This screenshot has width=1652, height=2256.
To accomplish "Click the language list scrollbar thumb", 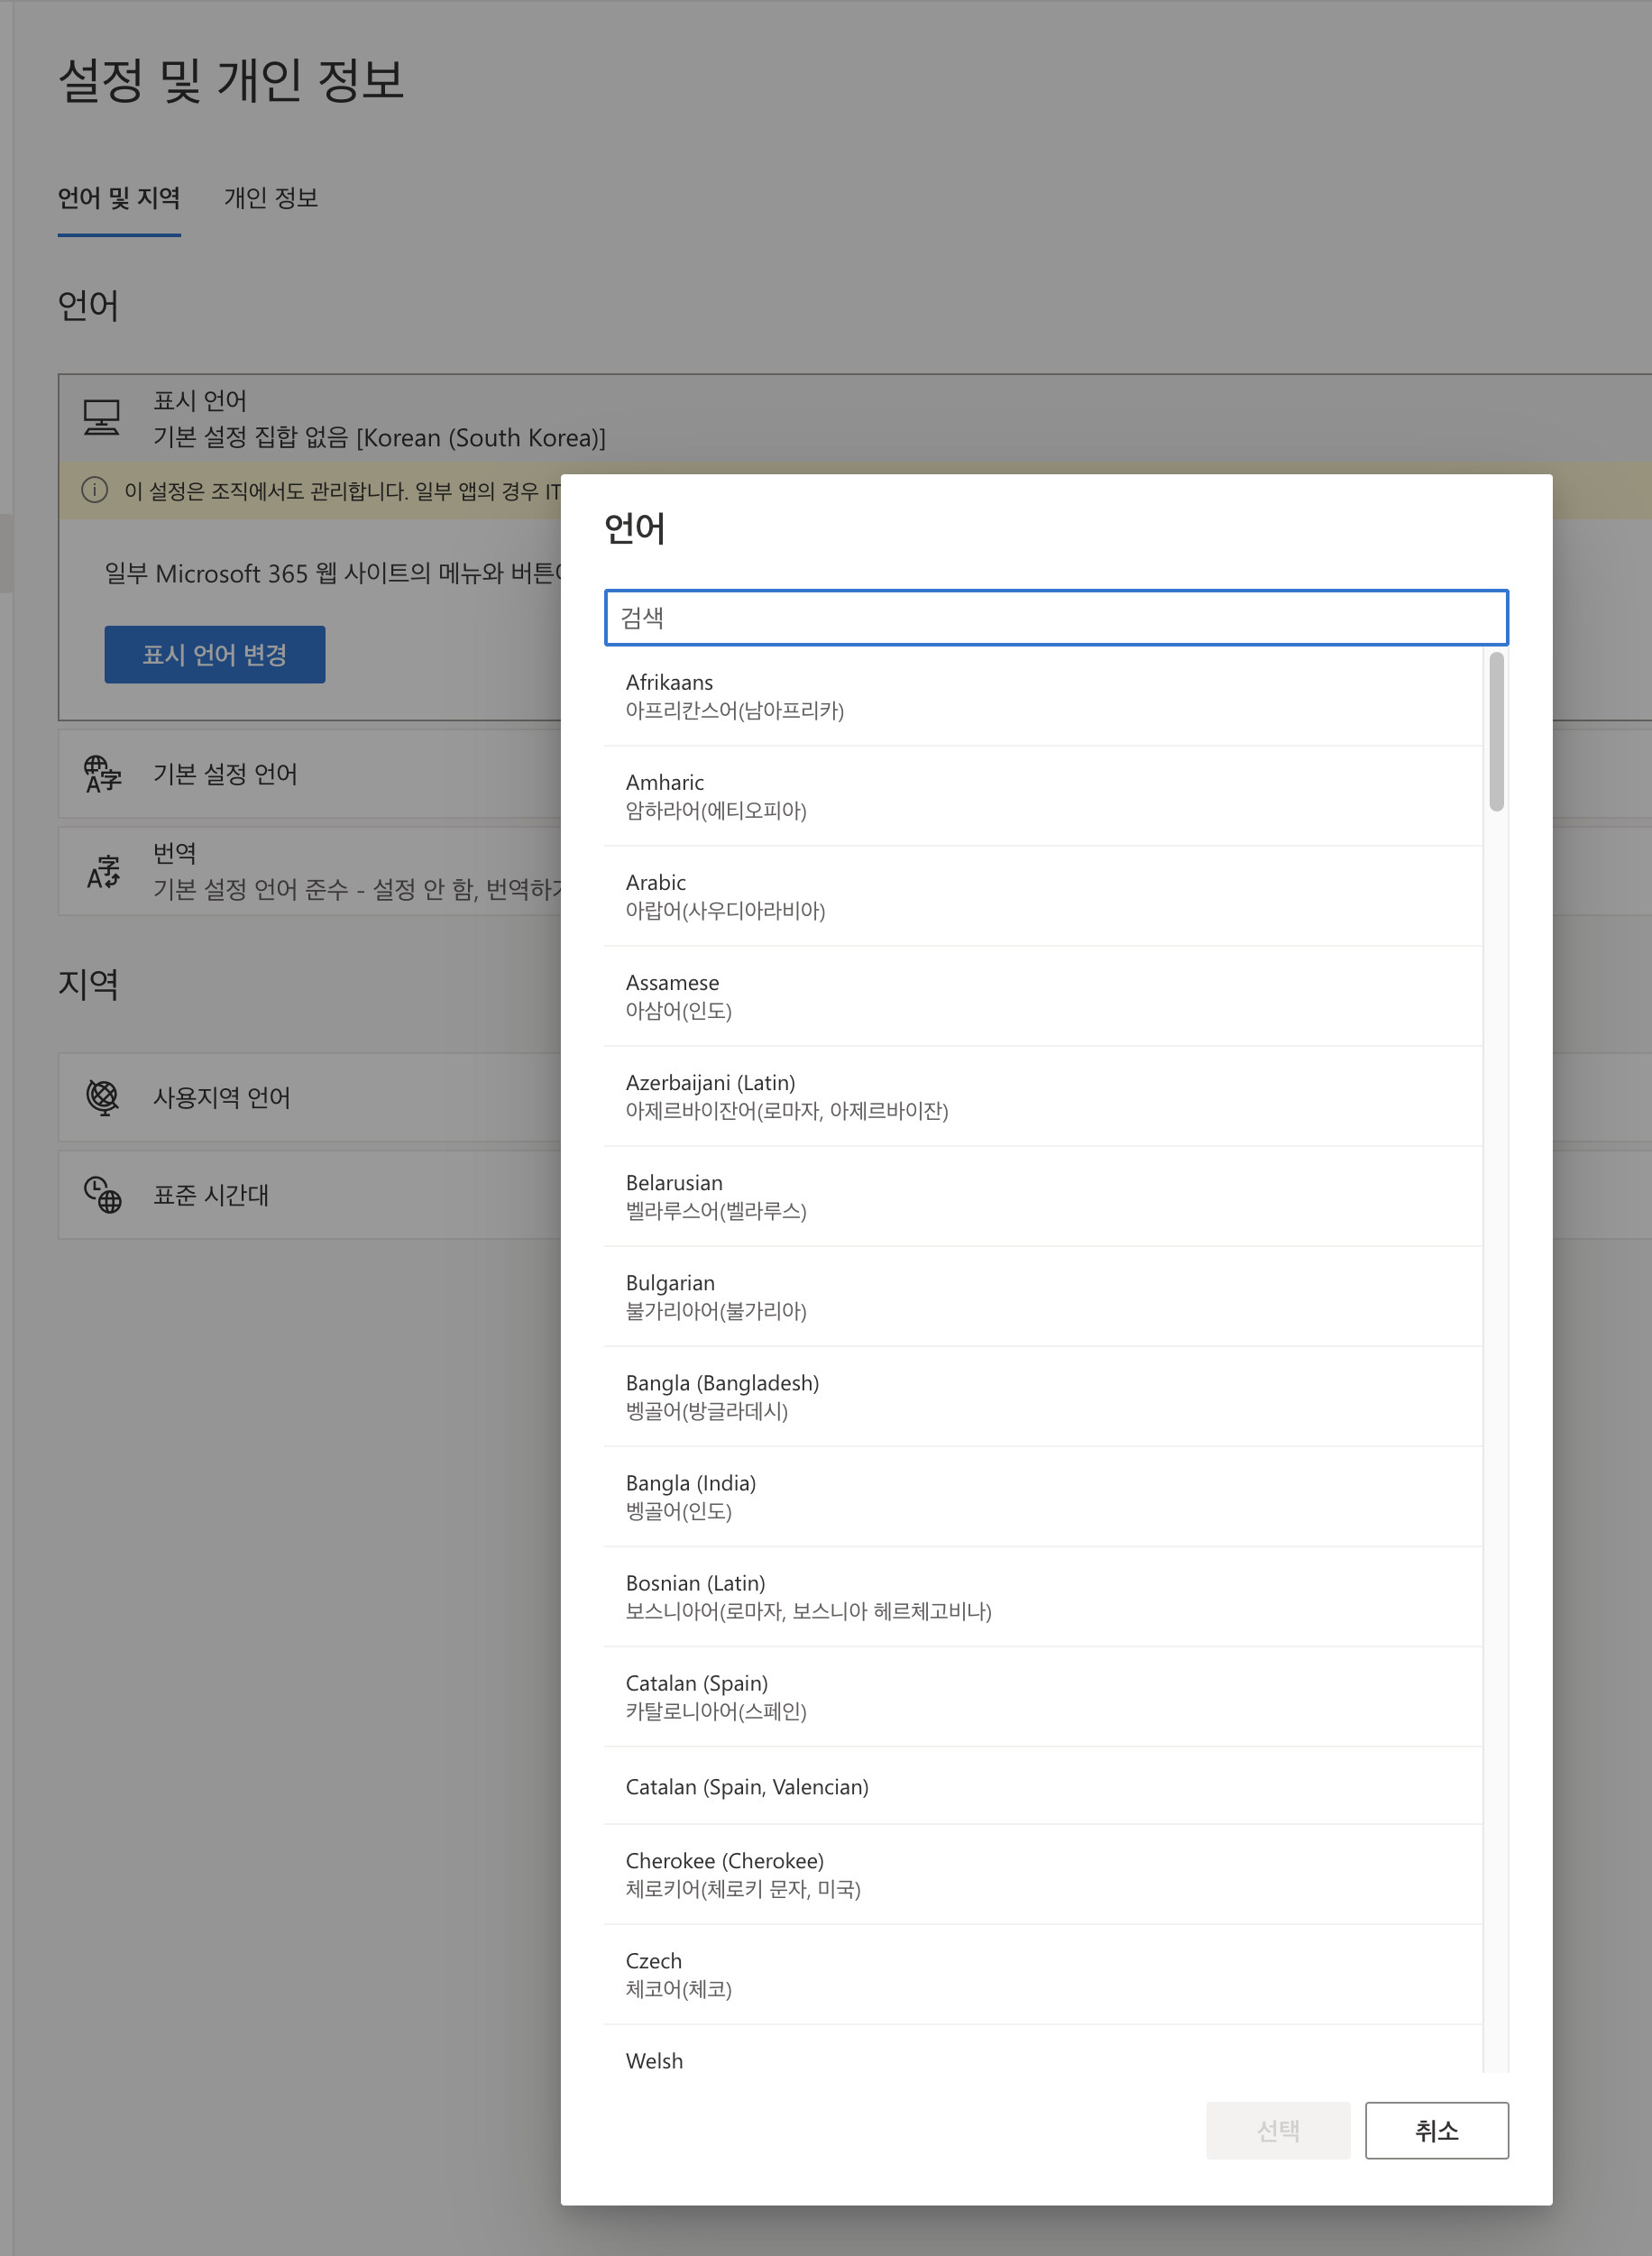I will click(1496, 731).
